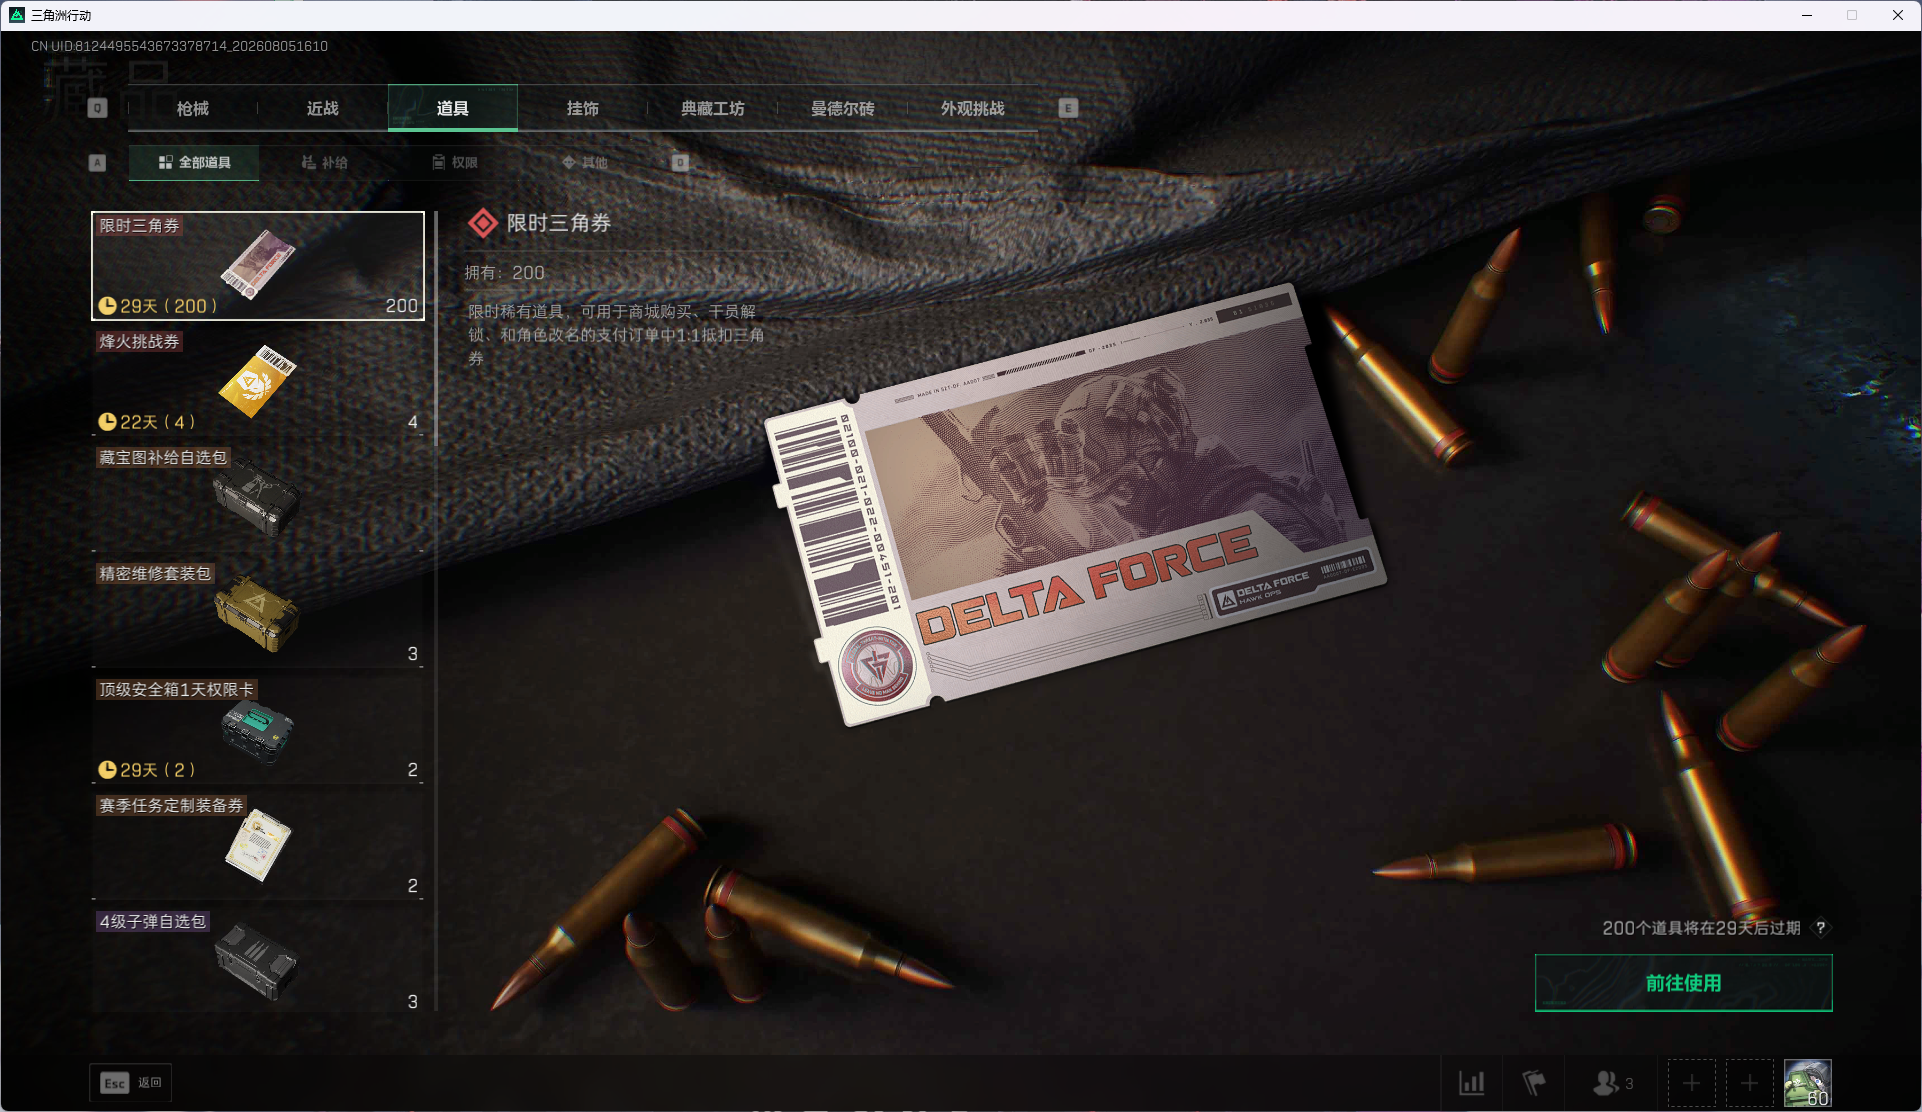Open the 典藏工坊 tab

pos(713,108)
